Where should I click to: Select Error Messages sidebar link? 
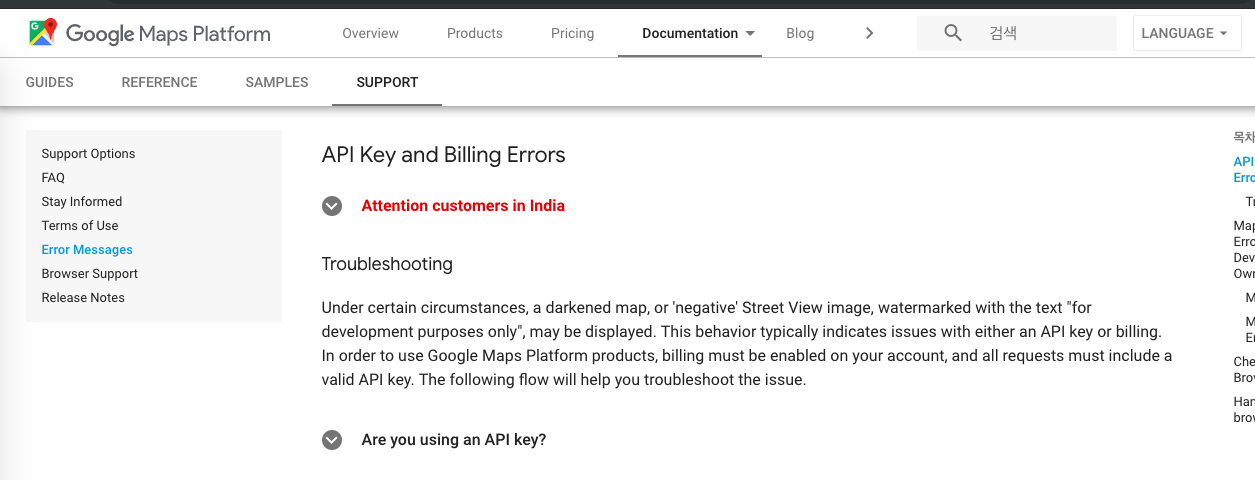tap(87, 250)
